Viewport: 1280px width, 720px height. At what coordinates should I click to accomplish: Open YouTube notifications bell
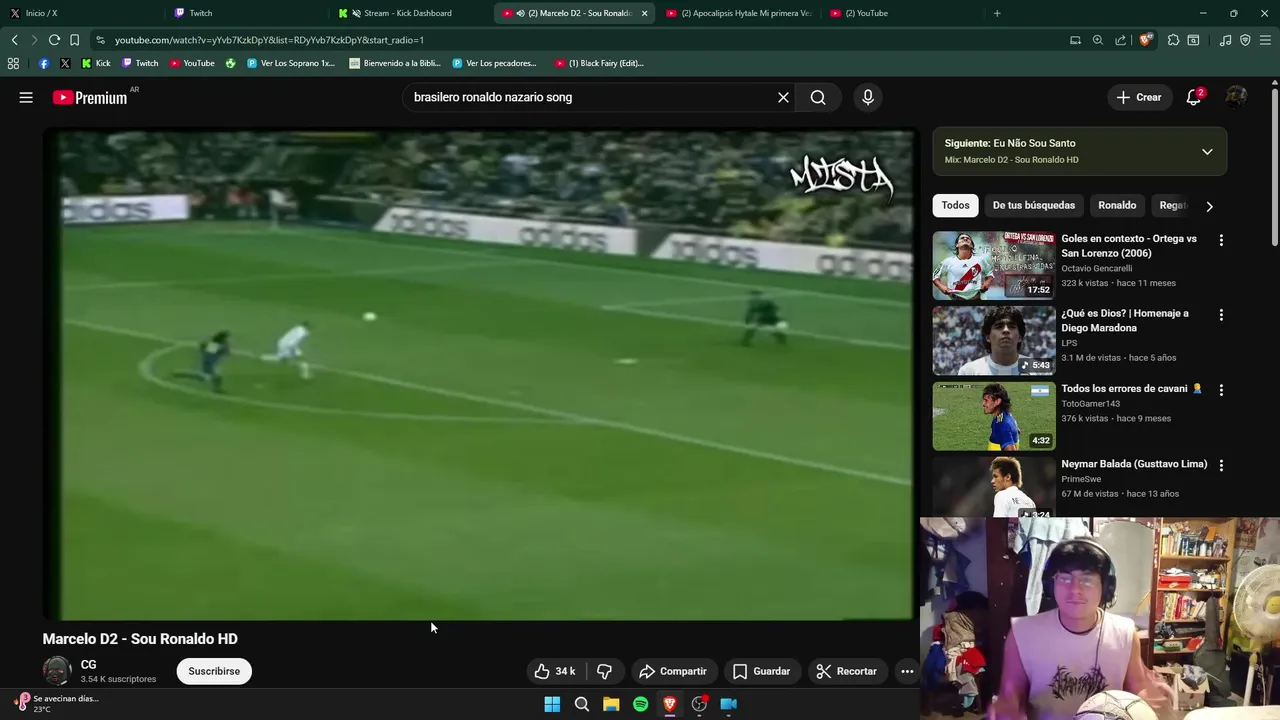pyautogui.click(x=1193, y=97)
